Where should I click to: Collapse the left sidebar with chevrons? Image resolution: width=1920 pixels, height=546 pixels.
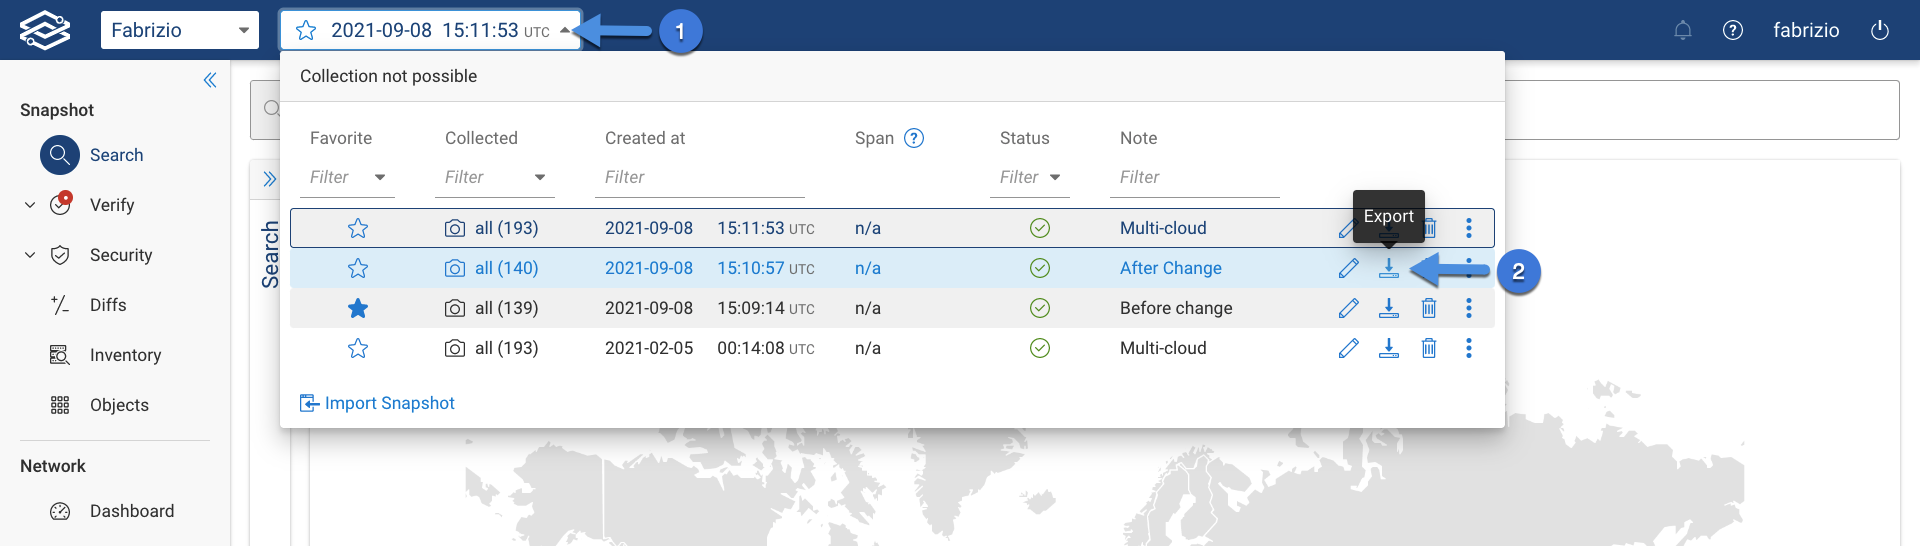point(210,80)
